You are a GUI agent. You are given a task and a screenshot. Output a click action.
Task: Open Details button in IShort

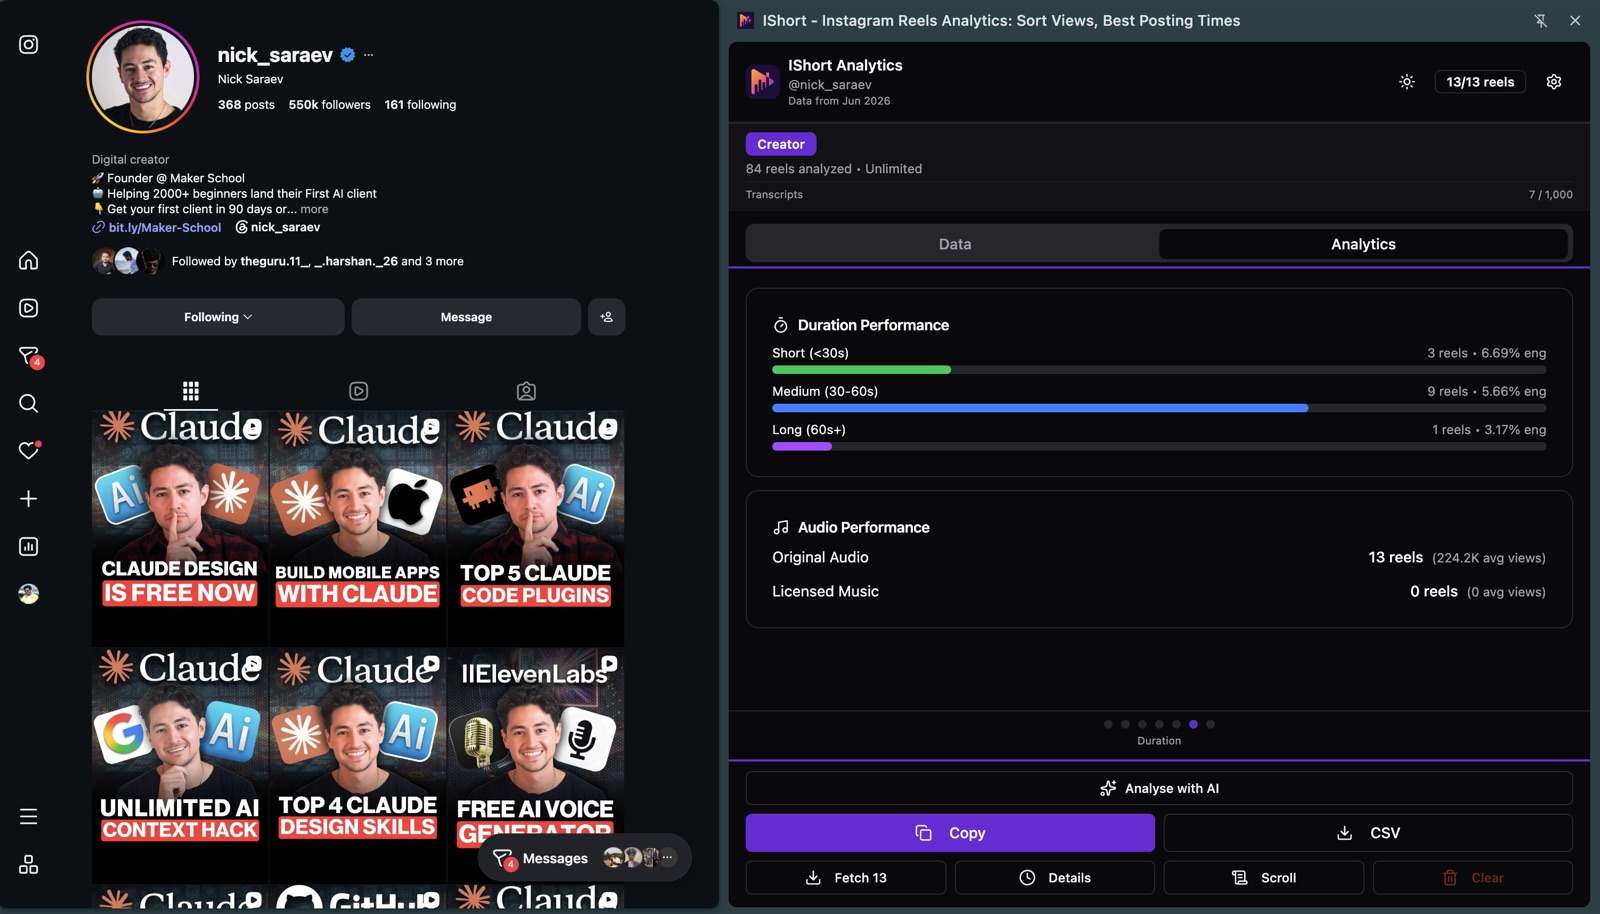[1055, 878]
